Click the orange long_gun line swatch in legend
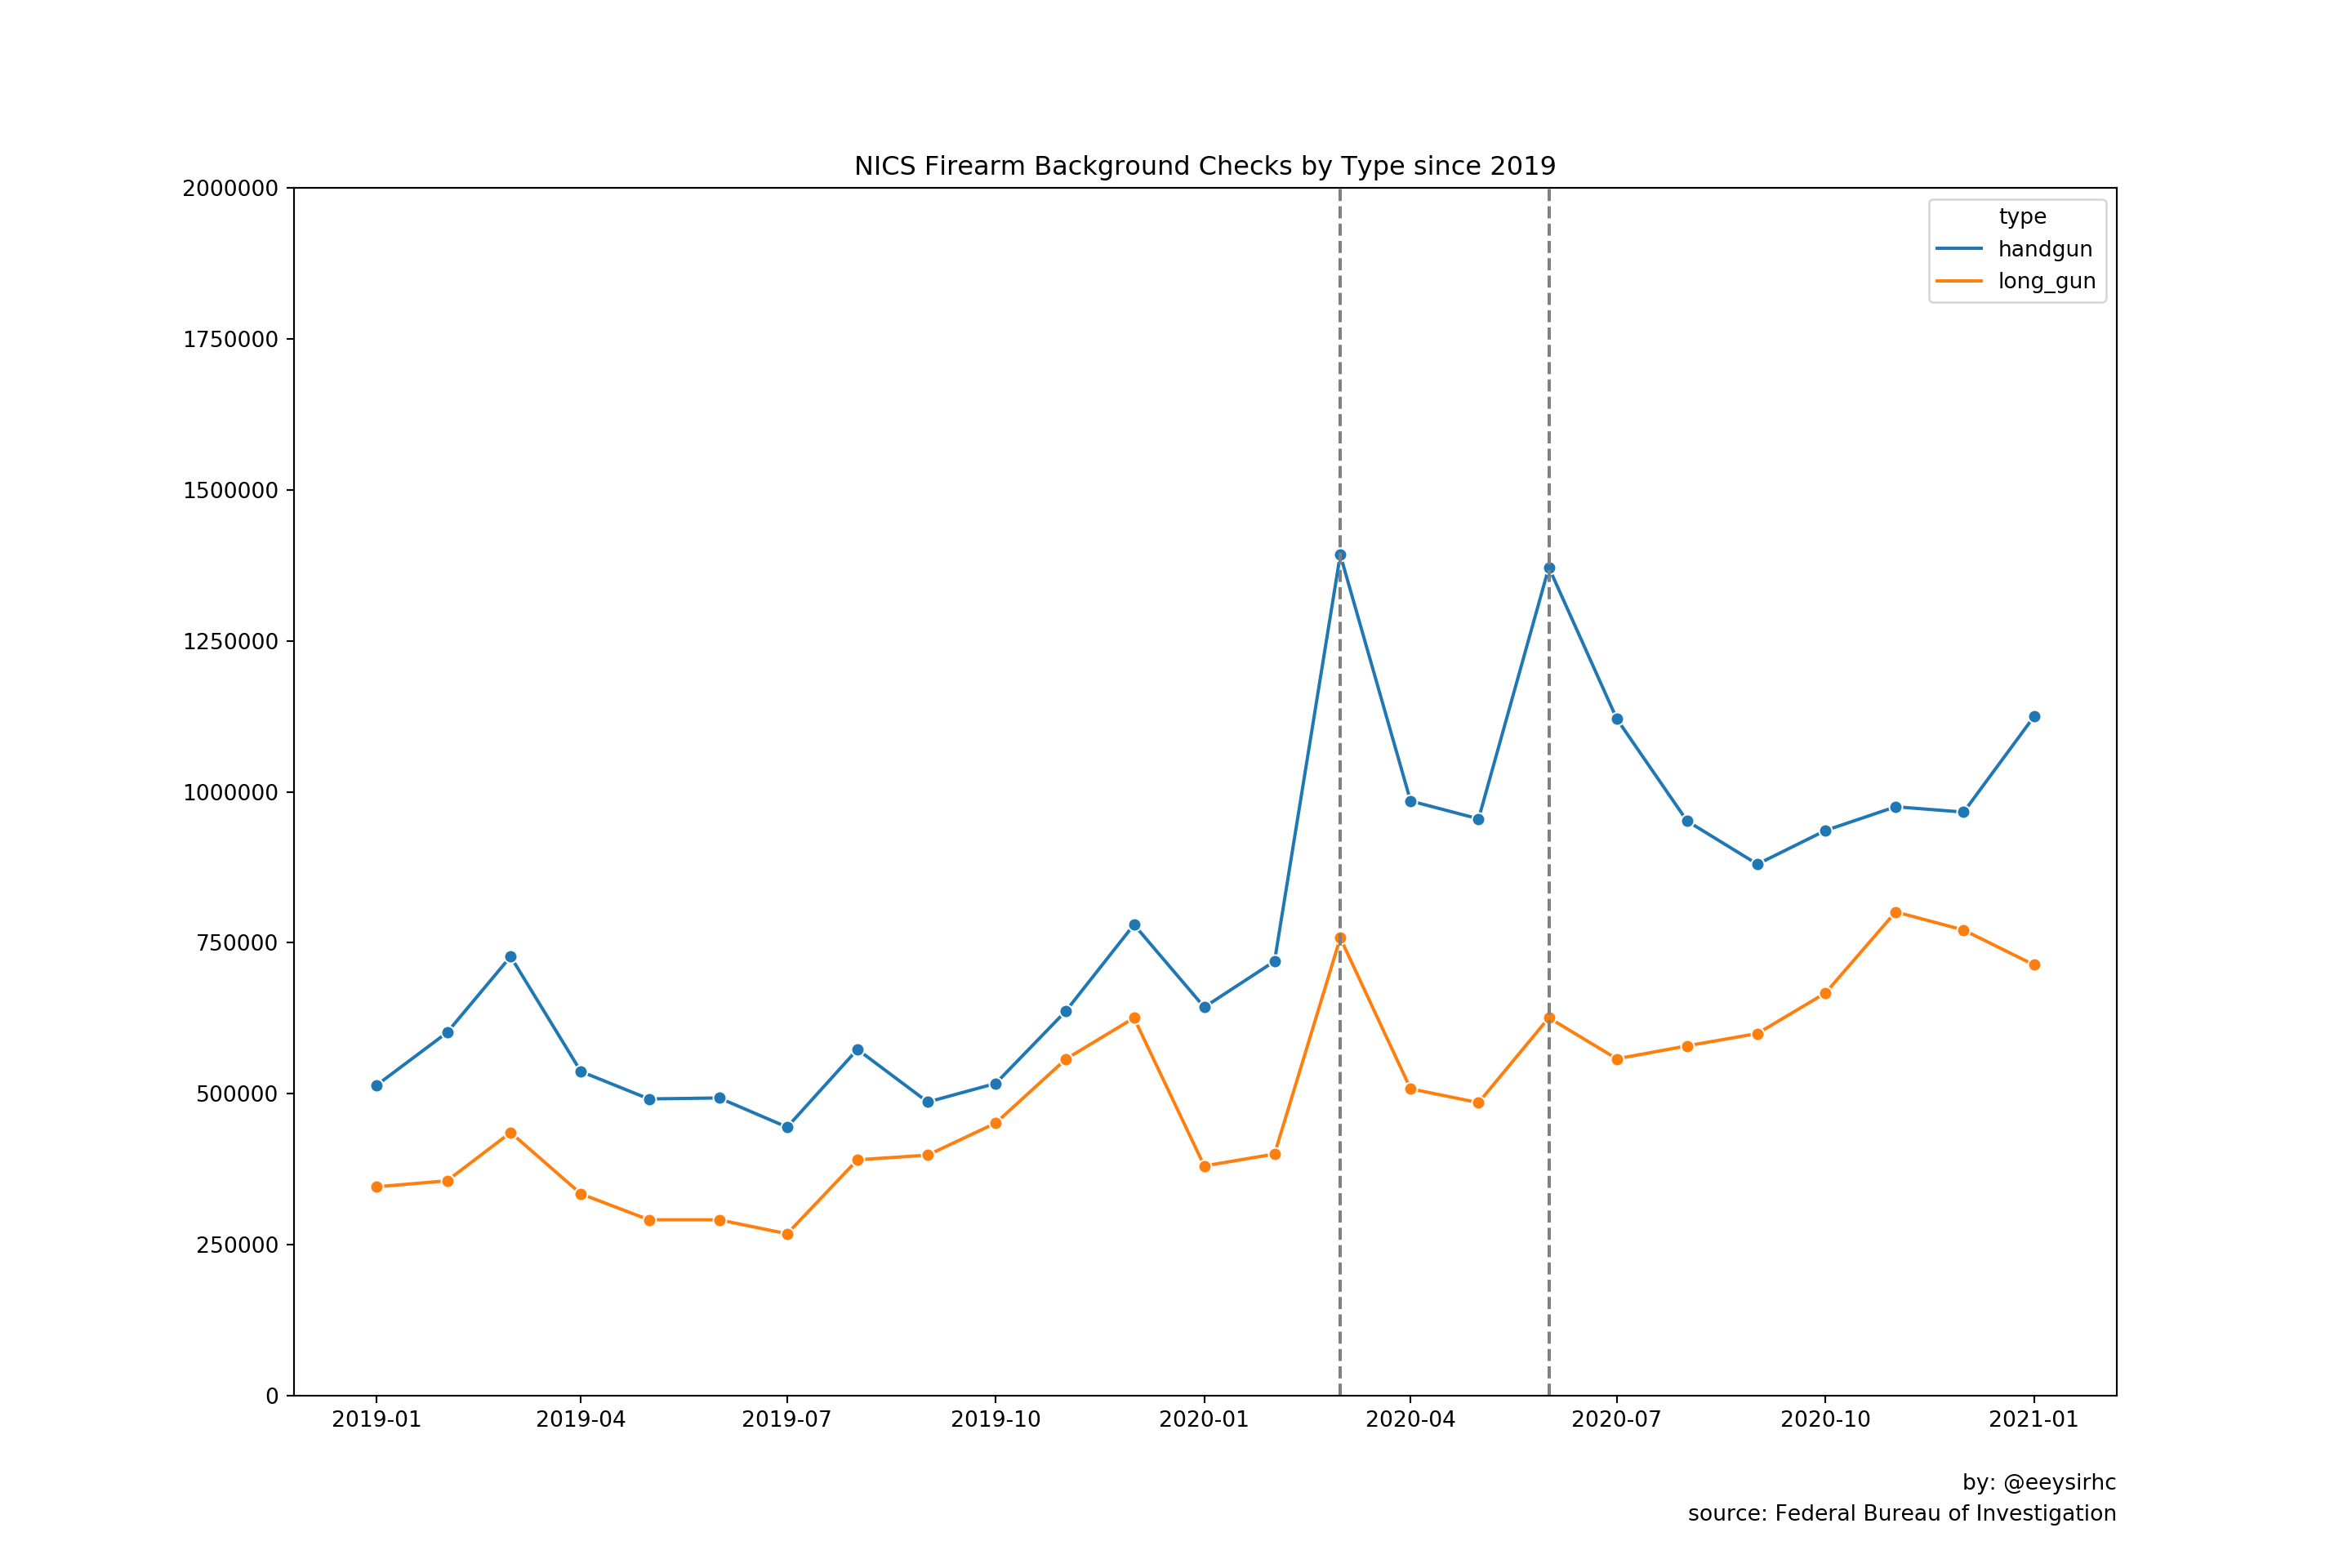Screen dimensions: 2352x1568 (x=1958, y=281)
